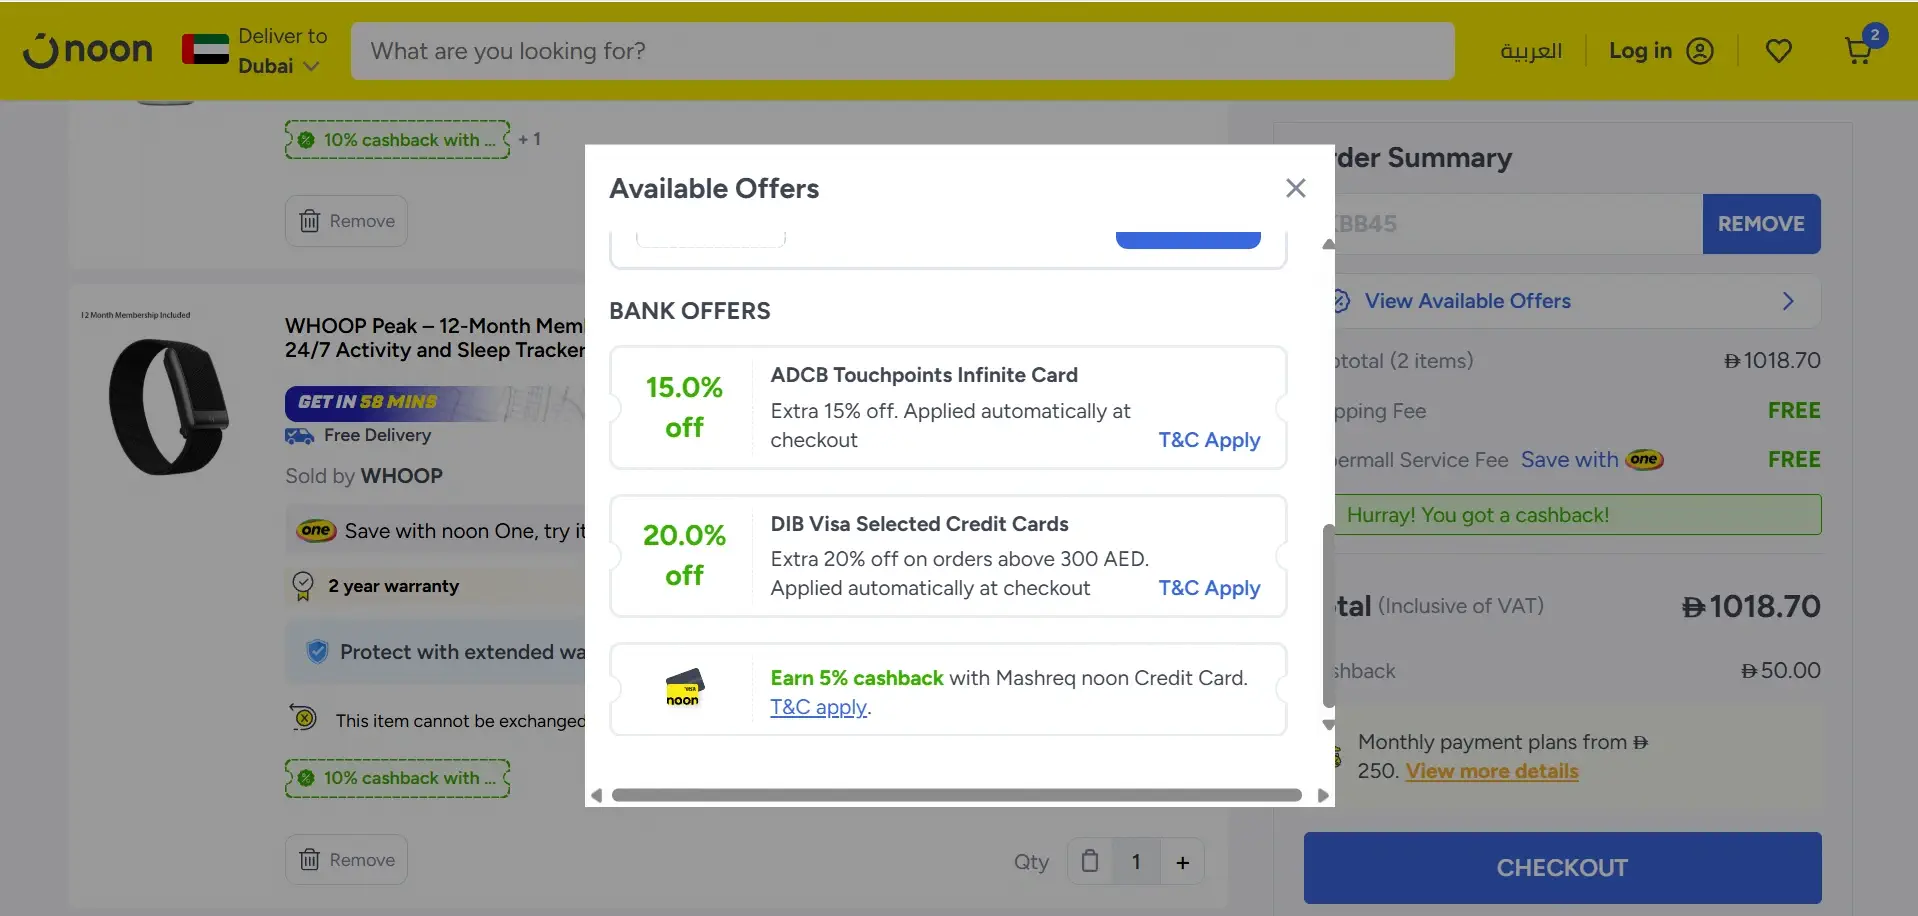This screenshot has width=1918, height=916.
Task: Open the wishlist heart icon
Action: point(1778,51)
